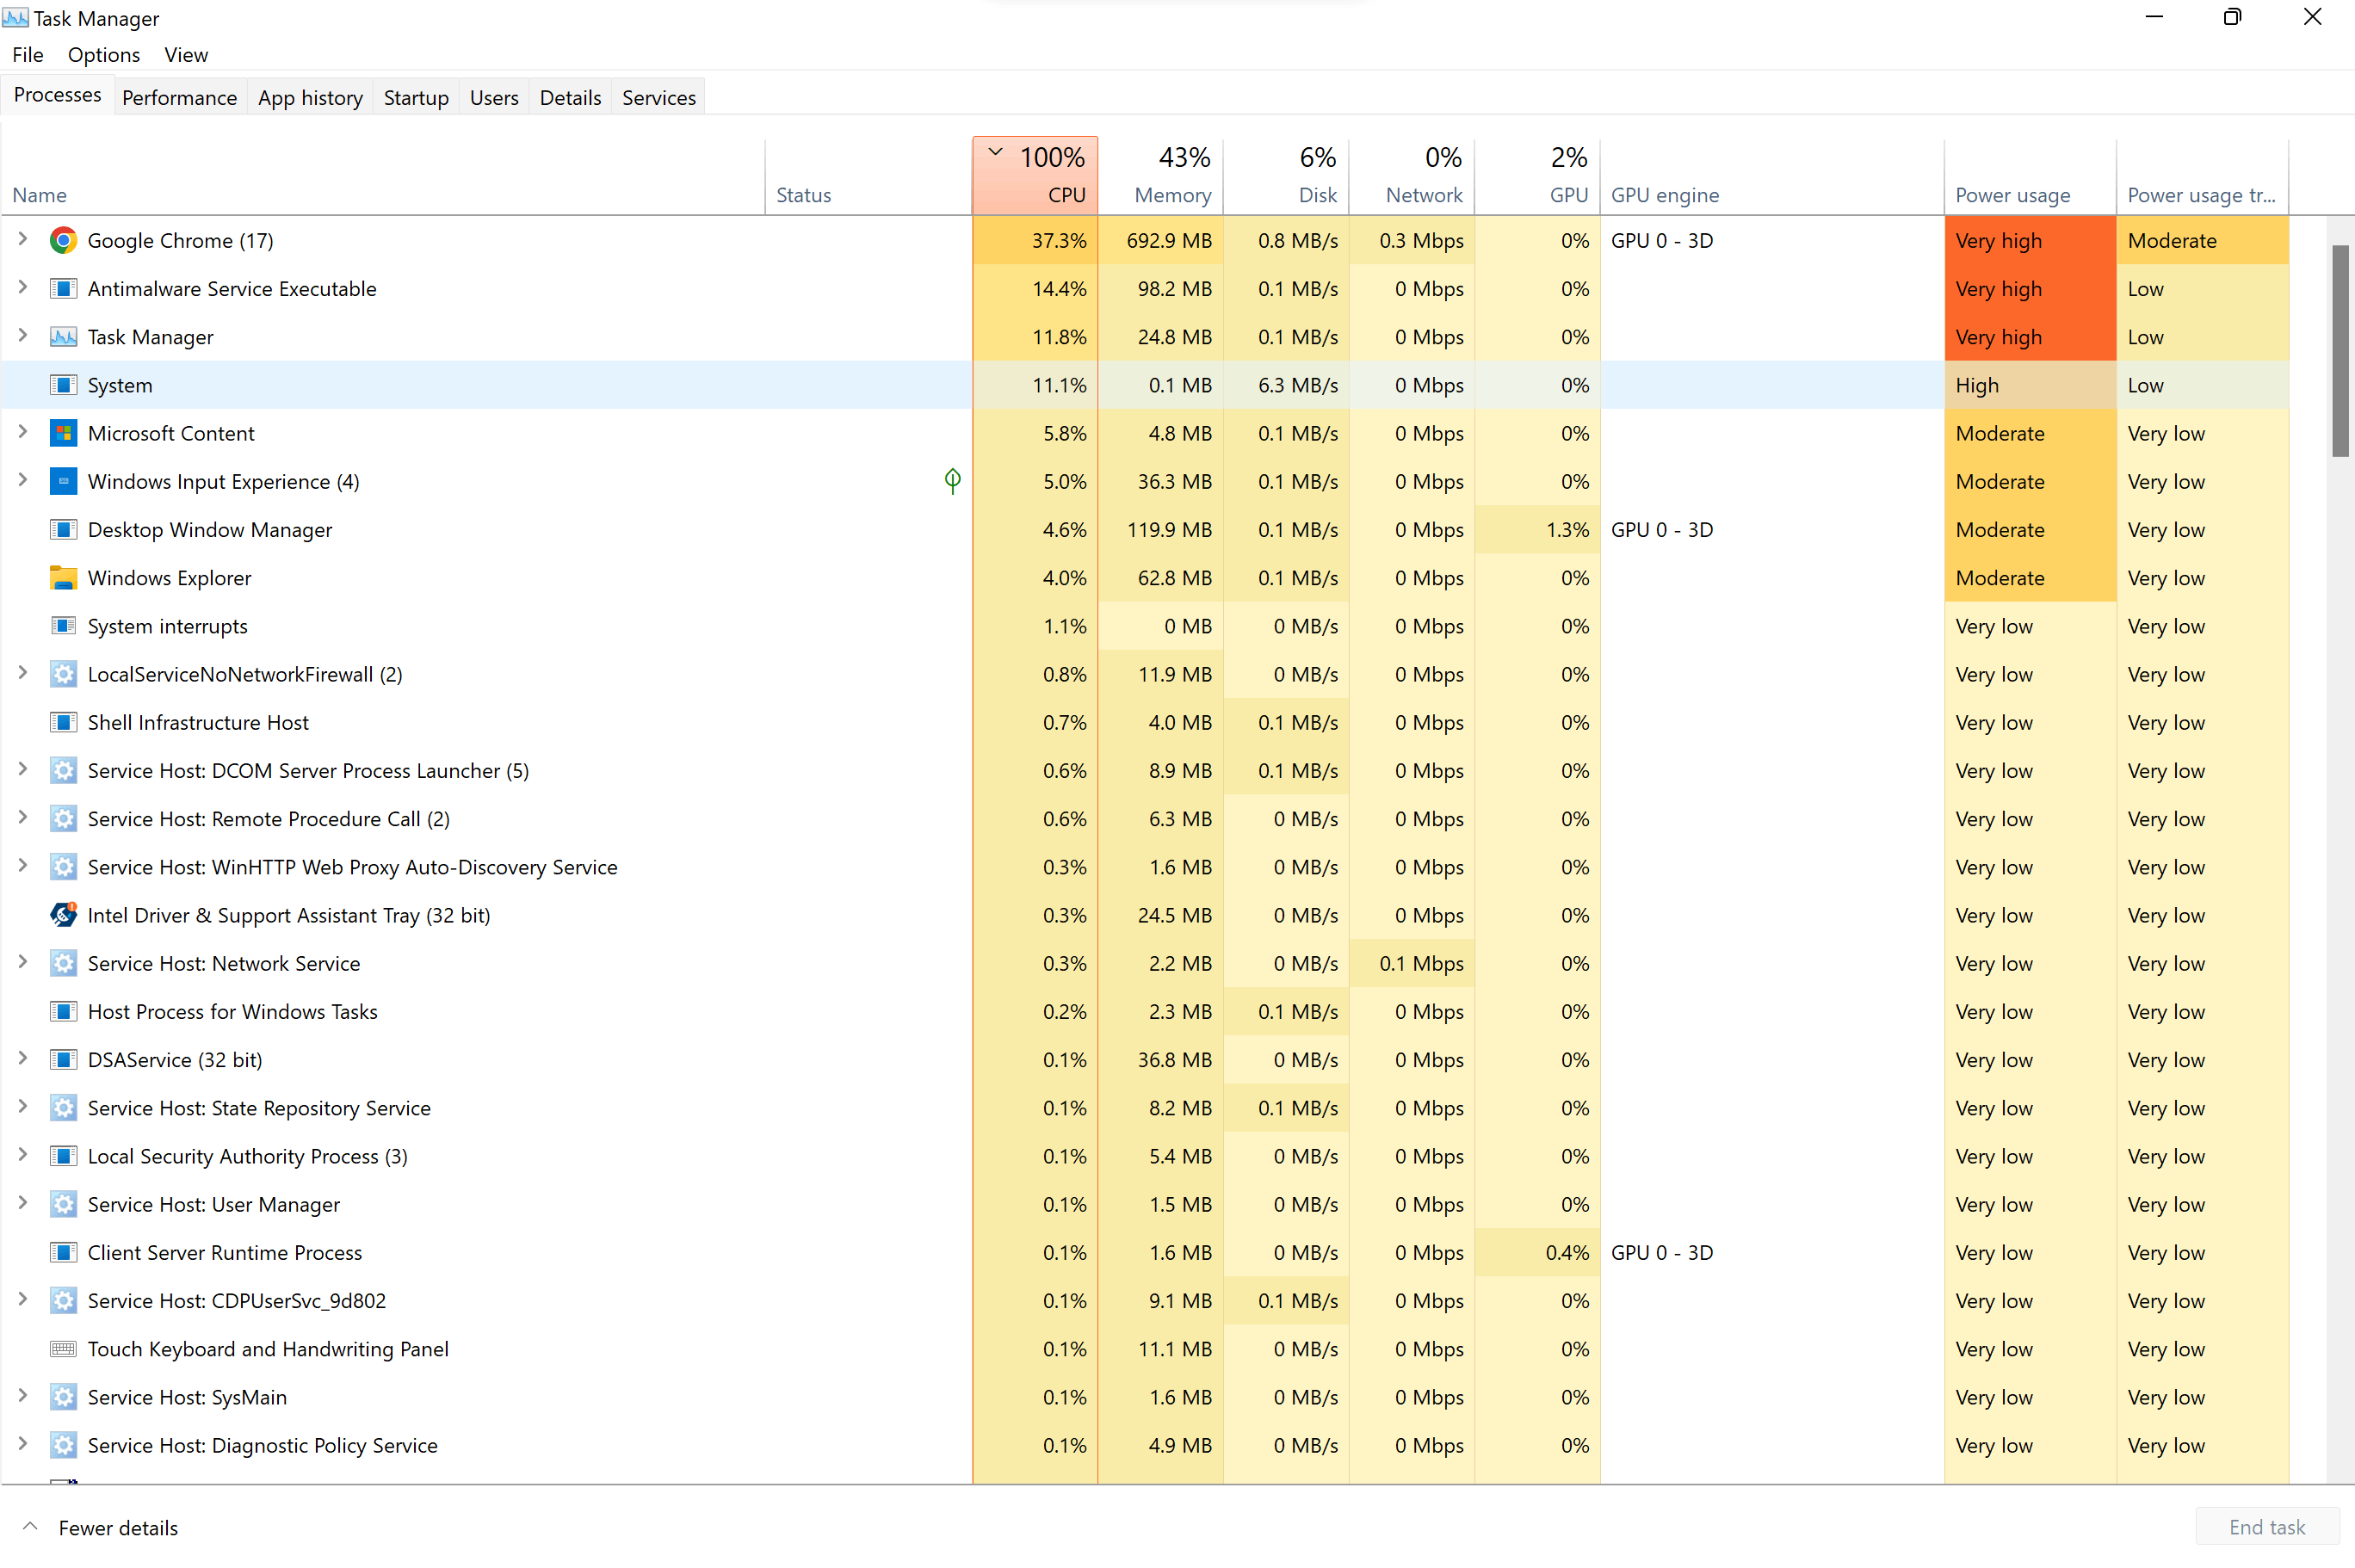
Task: Click the Windows Explorer folder icon
Action: pos(63,578)
